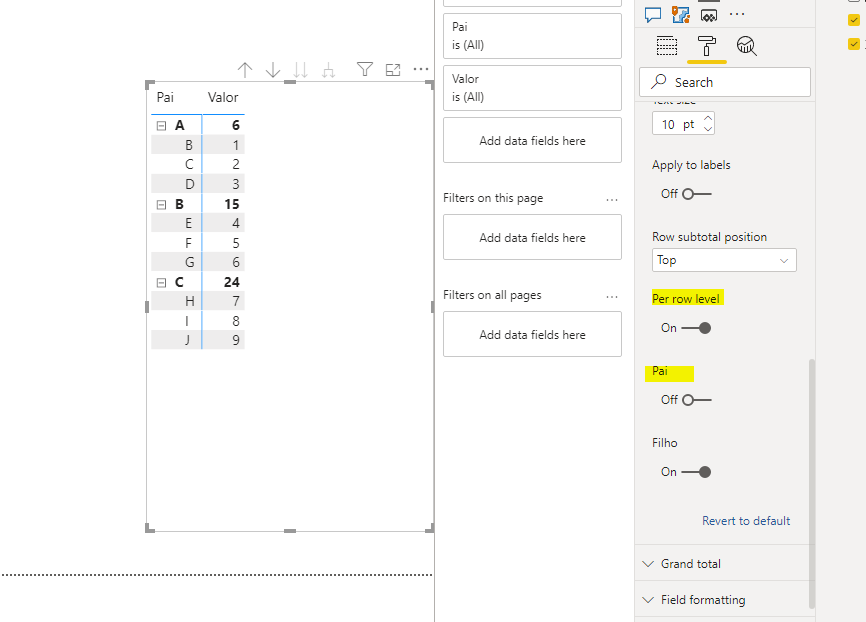Click the 'Valor' column header in matrix
The image size is (866, 622).
point(223,98)
